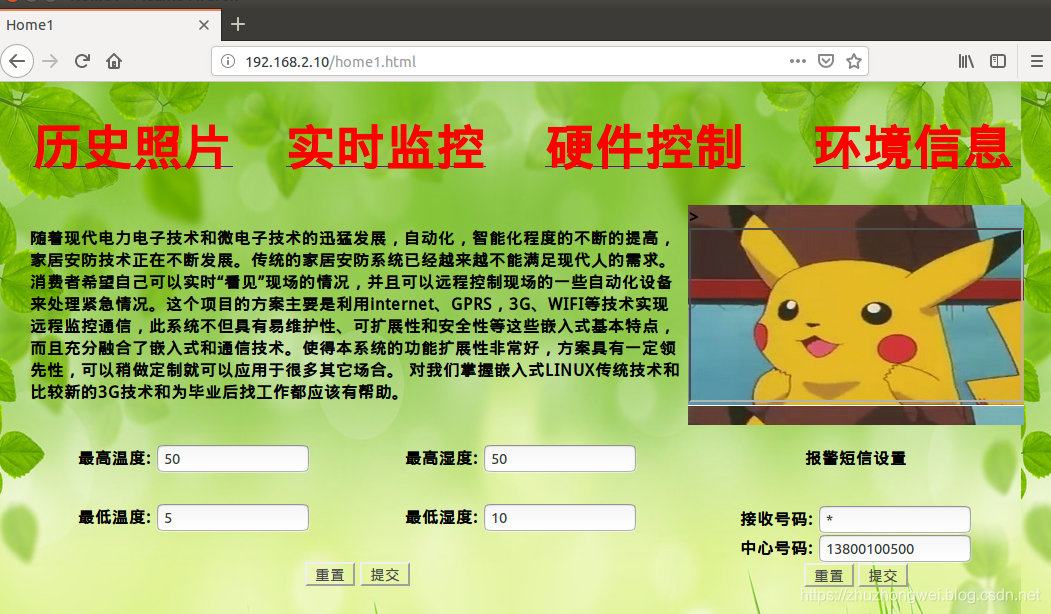Click the 最高温度 input field

(233, 458)
